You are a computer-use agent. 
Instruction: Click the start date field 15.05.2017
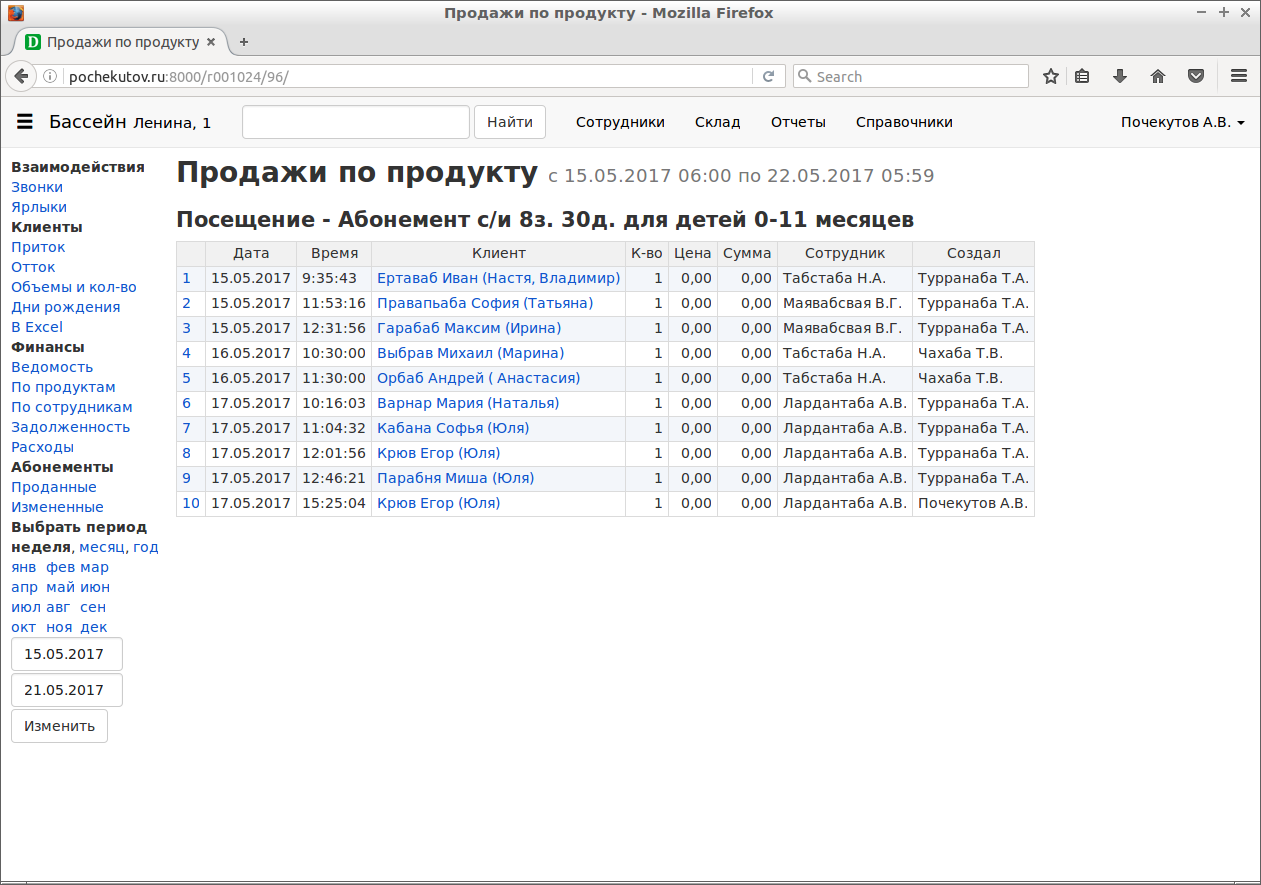66,654
